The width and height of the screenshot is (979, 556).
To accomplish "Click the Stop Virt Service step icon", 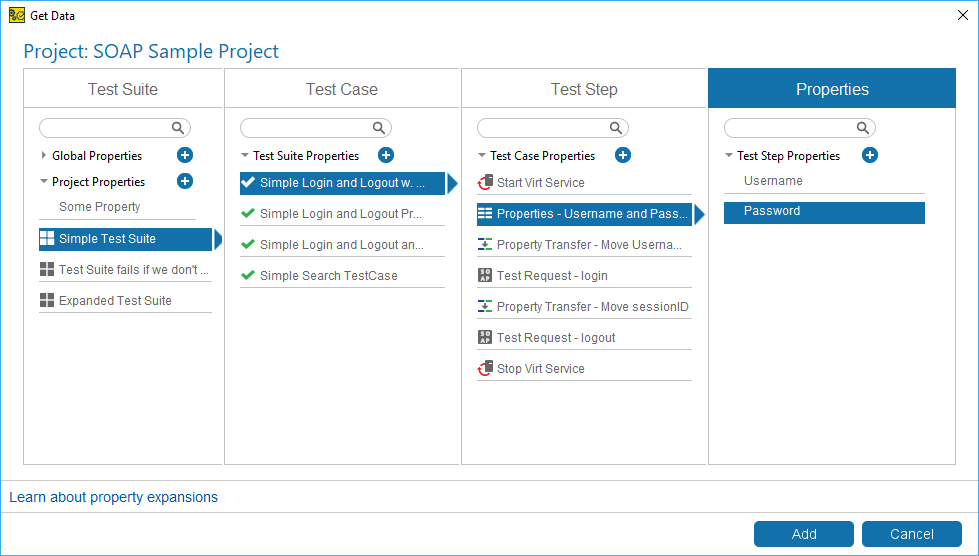I will 485,369.
